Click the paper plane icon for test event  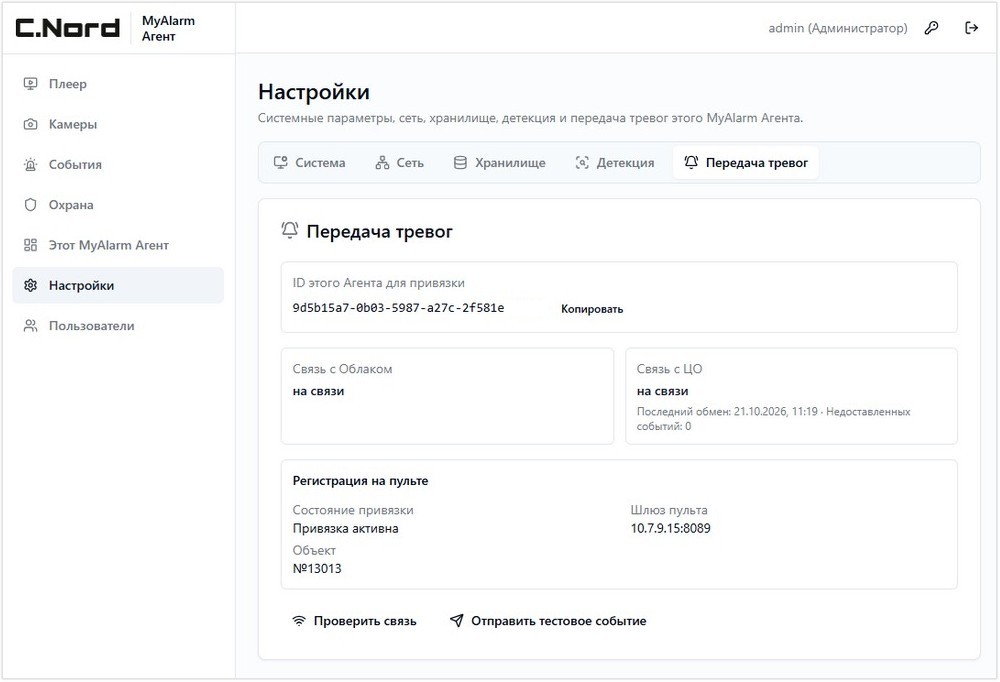pos(456,621)
